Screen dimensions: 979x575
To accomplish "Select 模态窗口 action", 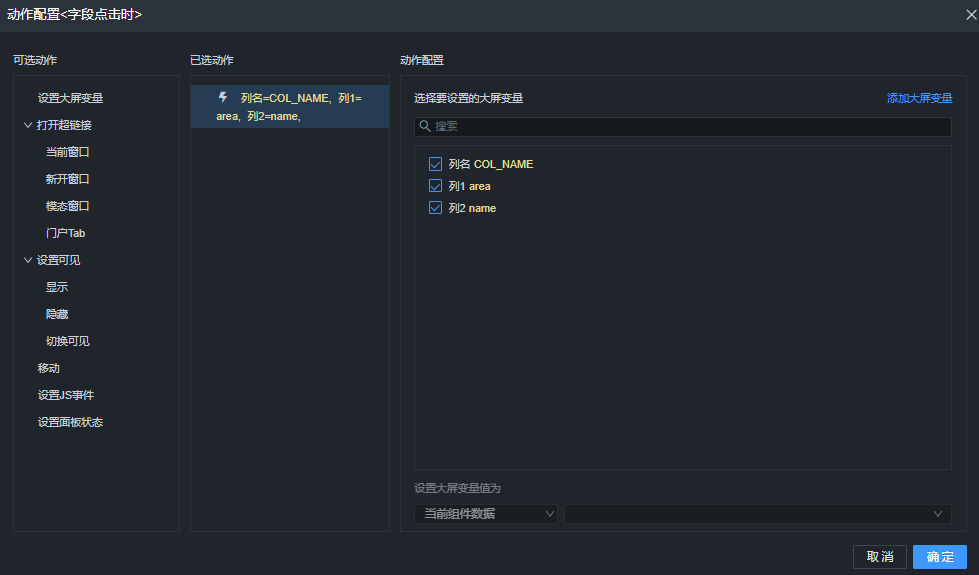I will (x=67, y=206).
